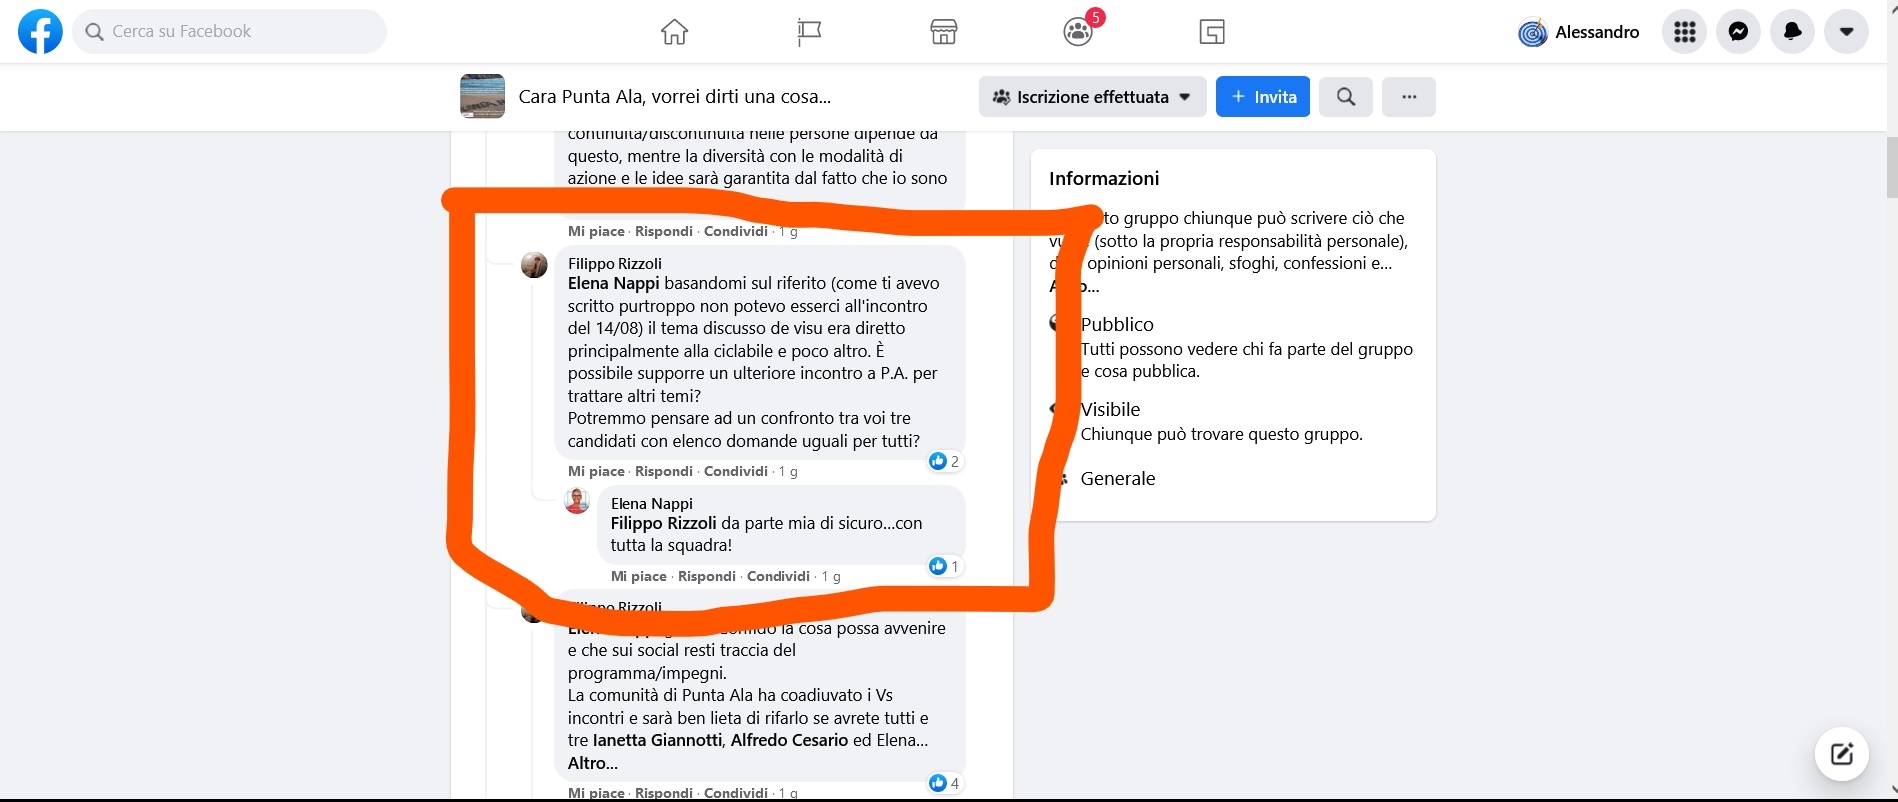
Task: Open the three-dots group options menu
Action: pos(1409,97)
